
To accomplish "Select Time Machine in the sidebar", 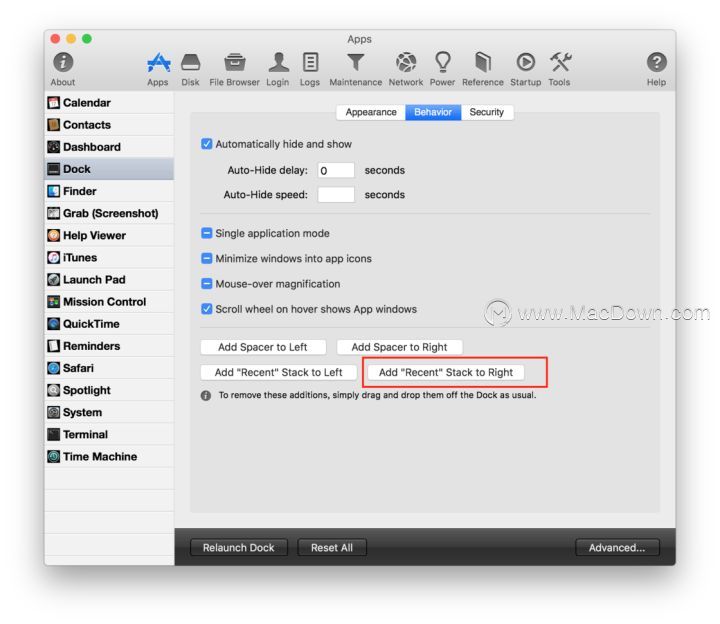I will pos(109,456).
